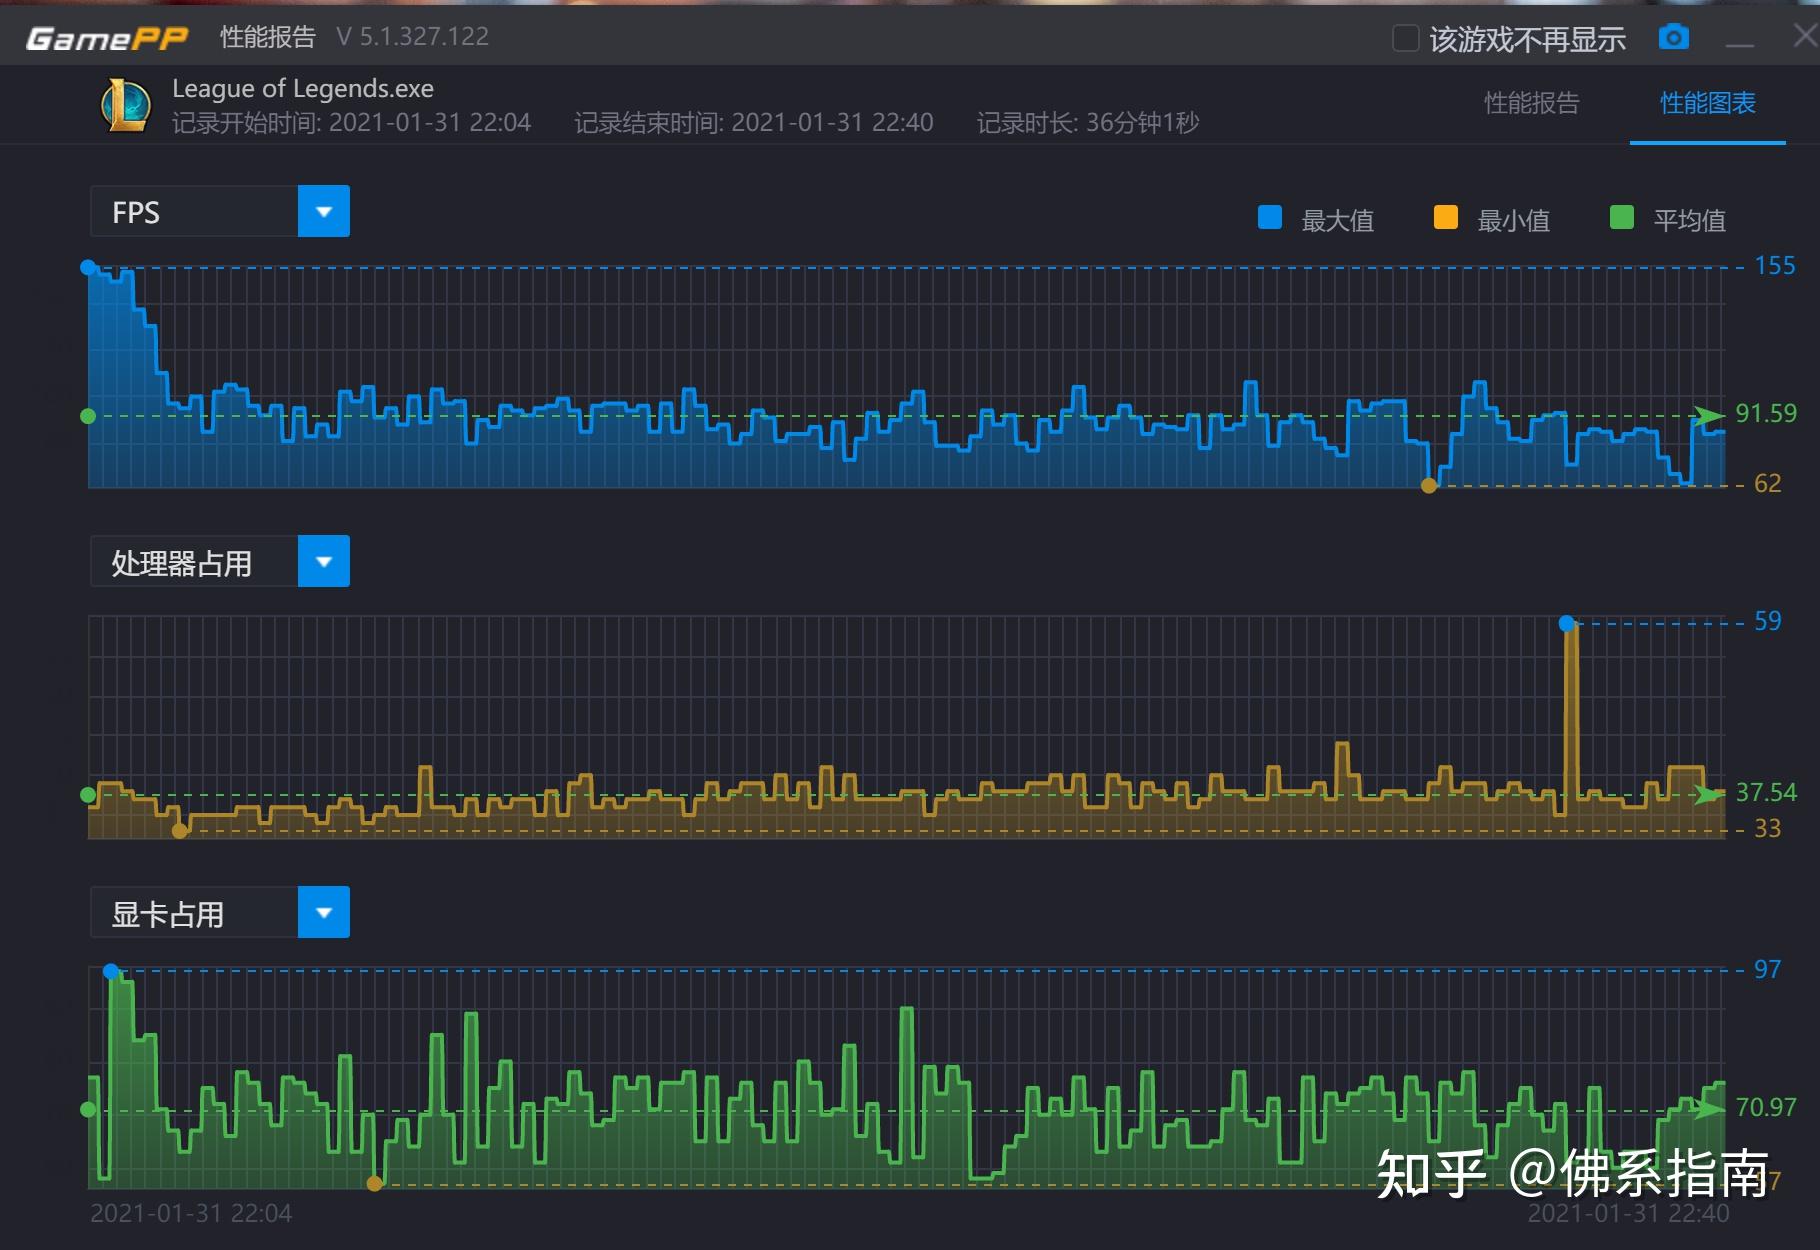Viewport: 1820px width, 1250px height.
Task: Click the League of Legends game icon
Action: (x=126, y=105)
